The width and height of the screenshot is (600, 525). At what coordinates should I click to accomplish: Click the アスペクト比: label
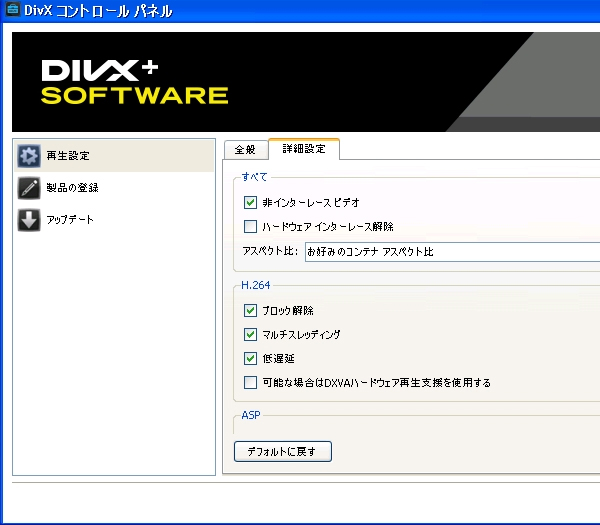click(270, 251)
